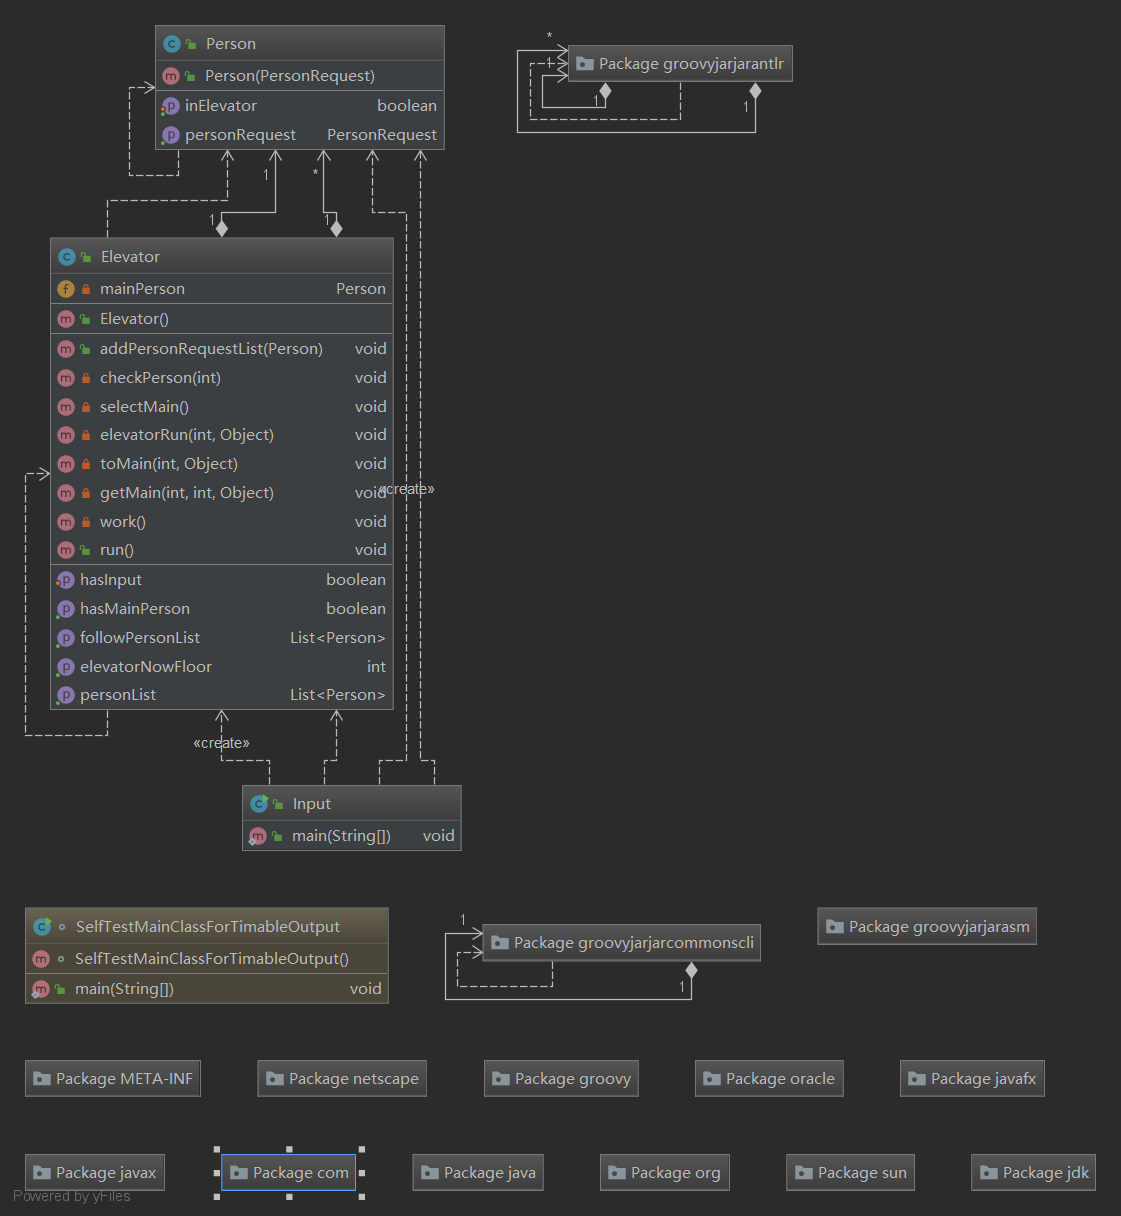
Task: Click the right-middle selection handle of Package com
Action: (362, 1173)
